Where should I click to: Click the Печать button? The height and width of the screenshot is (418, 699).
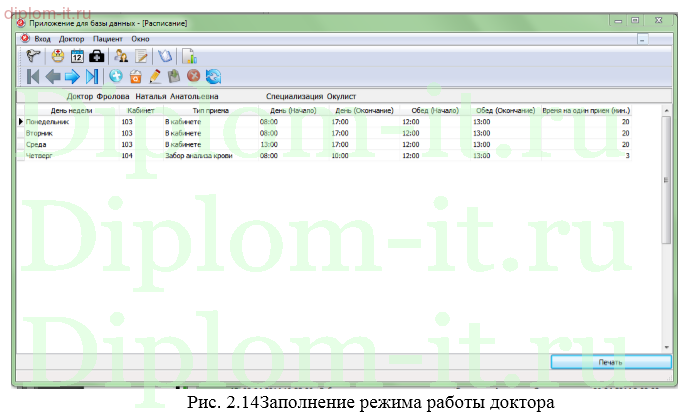pos(611,362)
